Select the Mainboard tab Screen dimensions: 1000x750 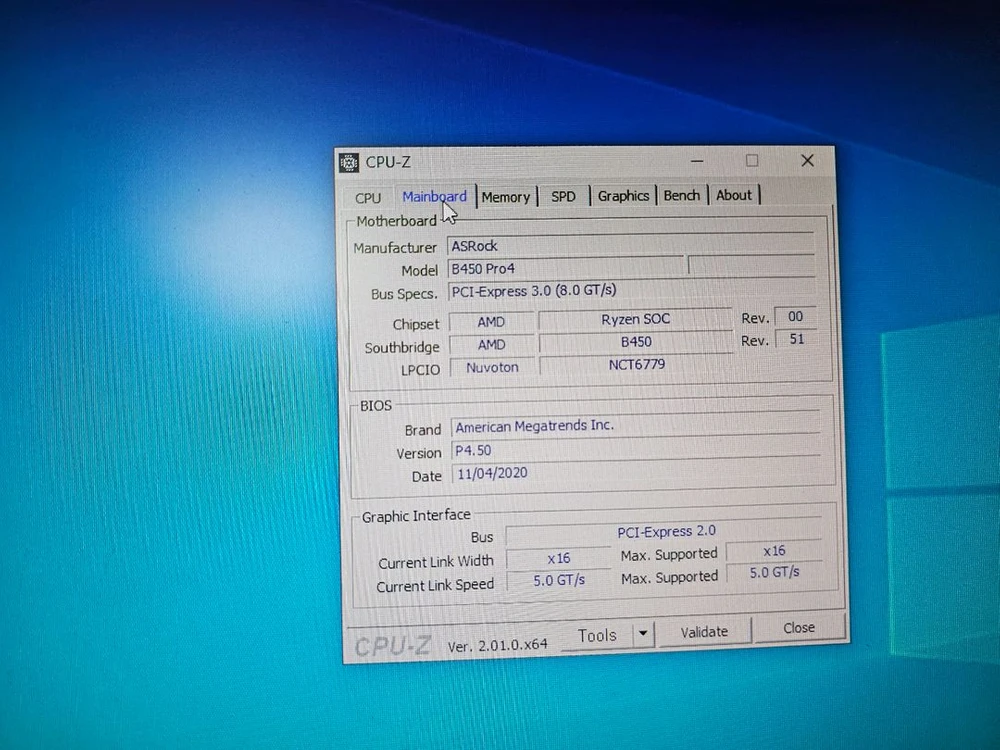coord(434,197)
